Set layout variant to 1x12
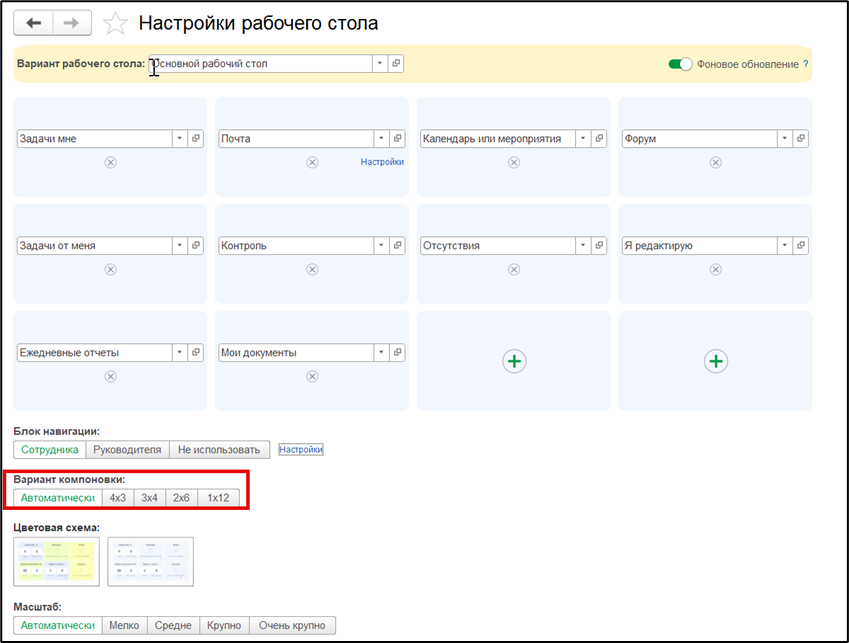 (218, 498)
